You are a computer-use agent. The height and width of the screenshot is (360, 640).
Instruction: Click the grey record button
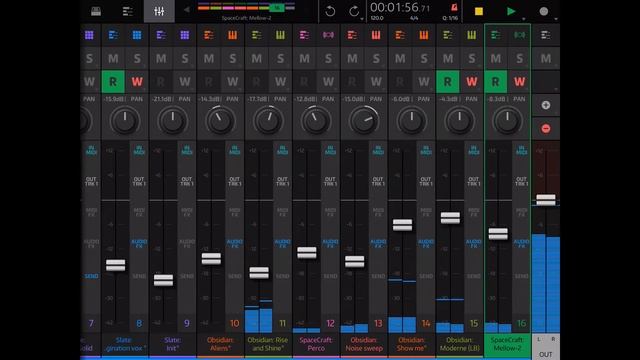click(543, 11)
